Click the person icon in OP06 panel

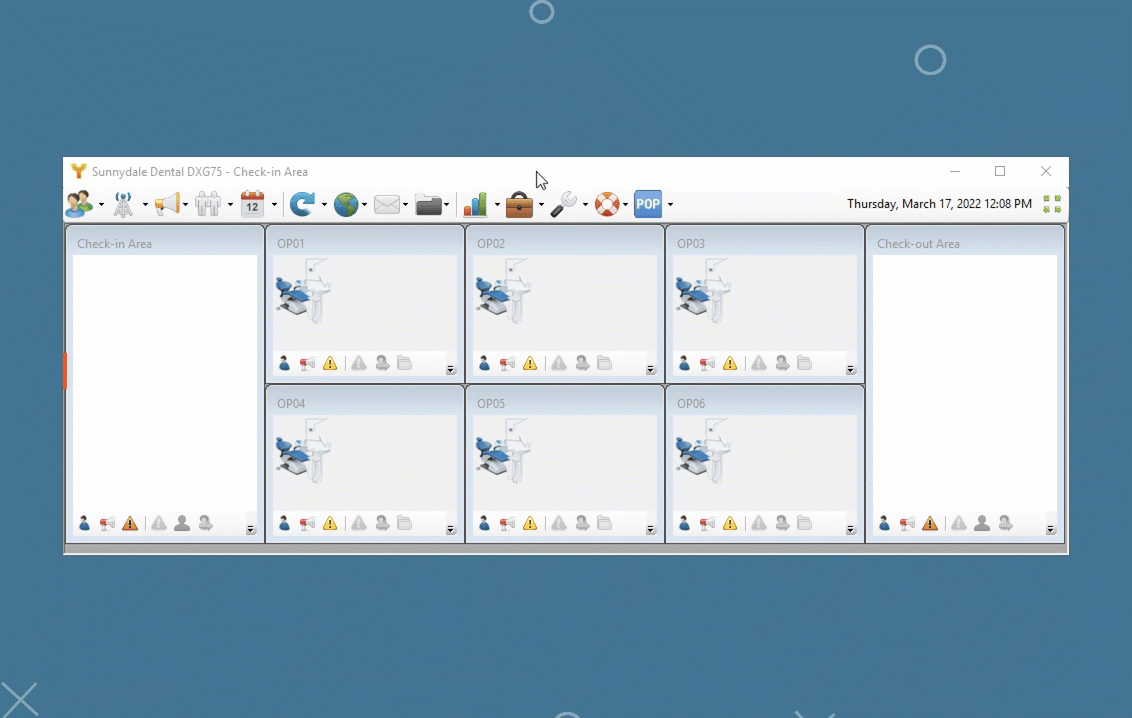684,523
